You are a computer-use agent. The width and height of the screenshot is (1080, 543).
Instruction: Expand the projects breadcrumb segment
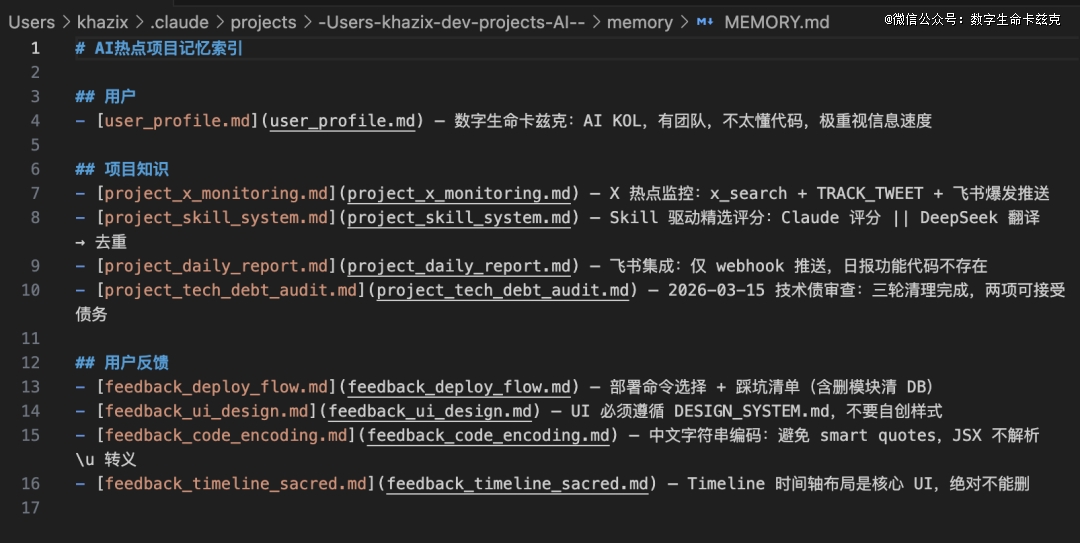pos(263,22)
